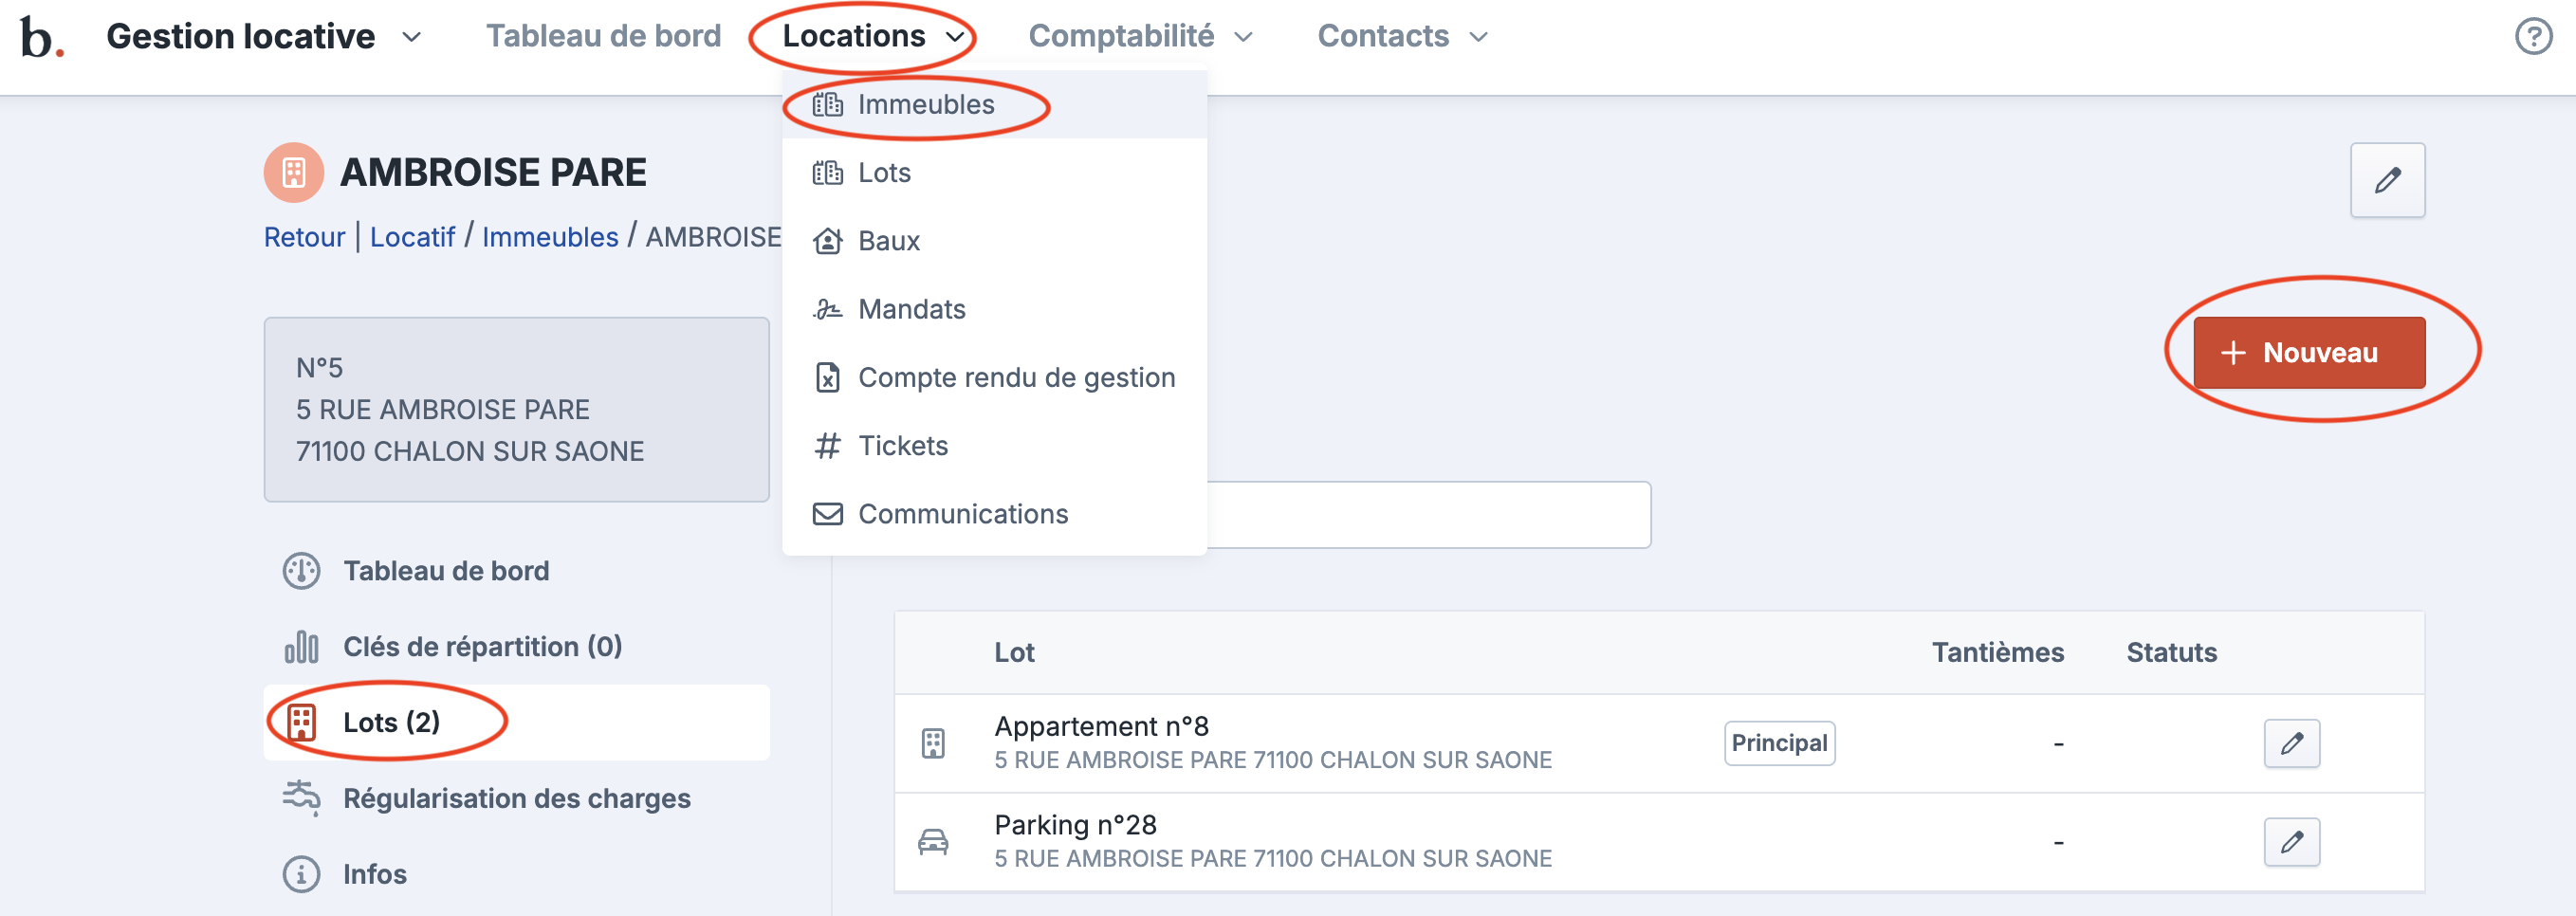Click the edit pencil for AMBROISE PARE building

(2386, 180)
